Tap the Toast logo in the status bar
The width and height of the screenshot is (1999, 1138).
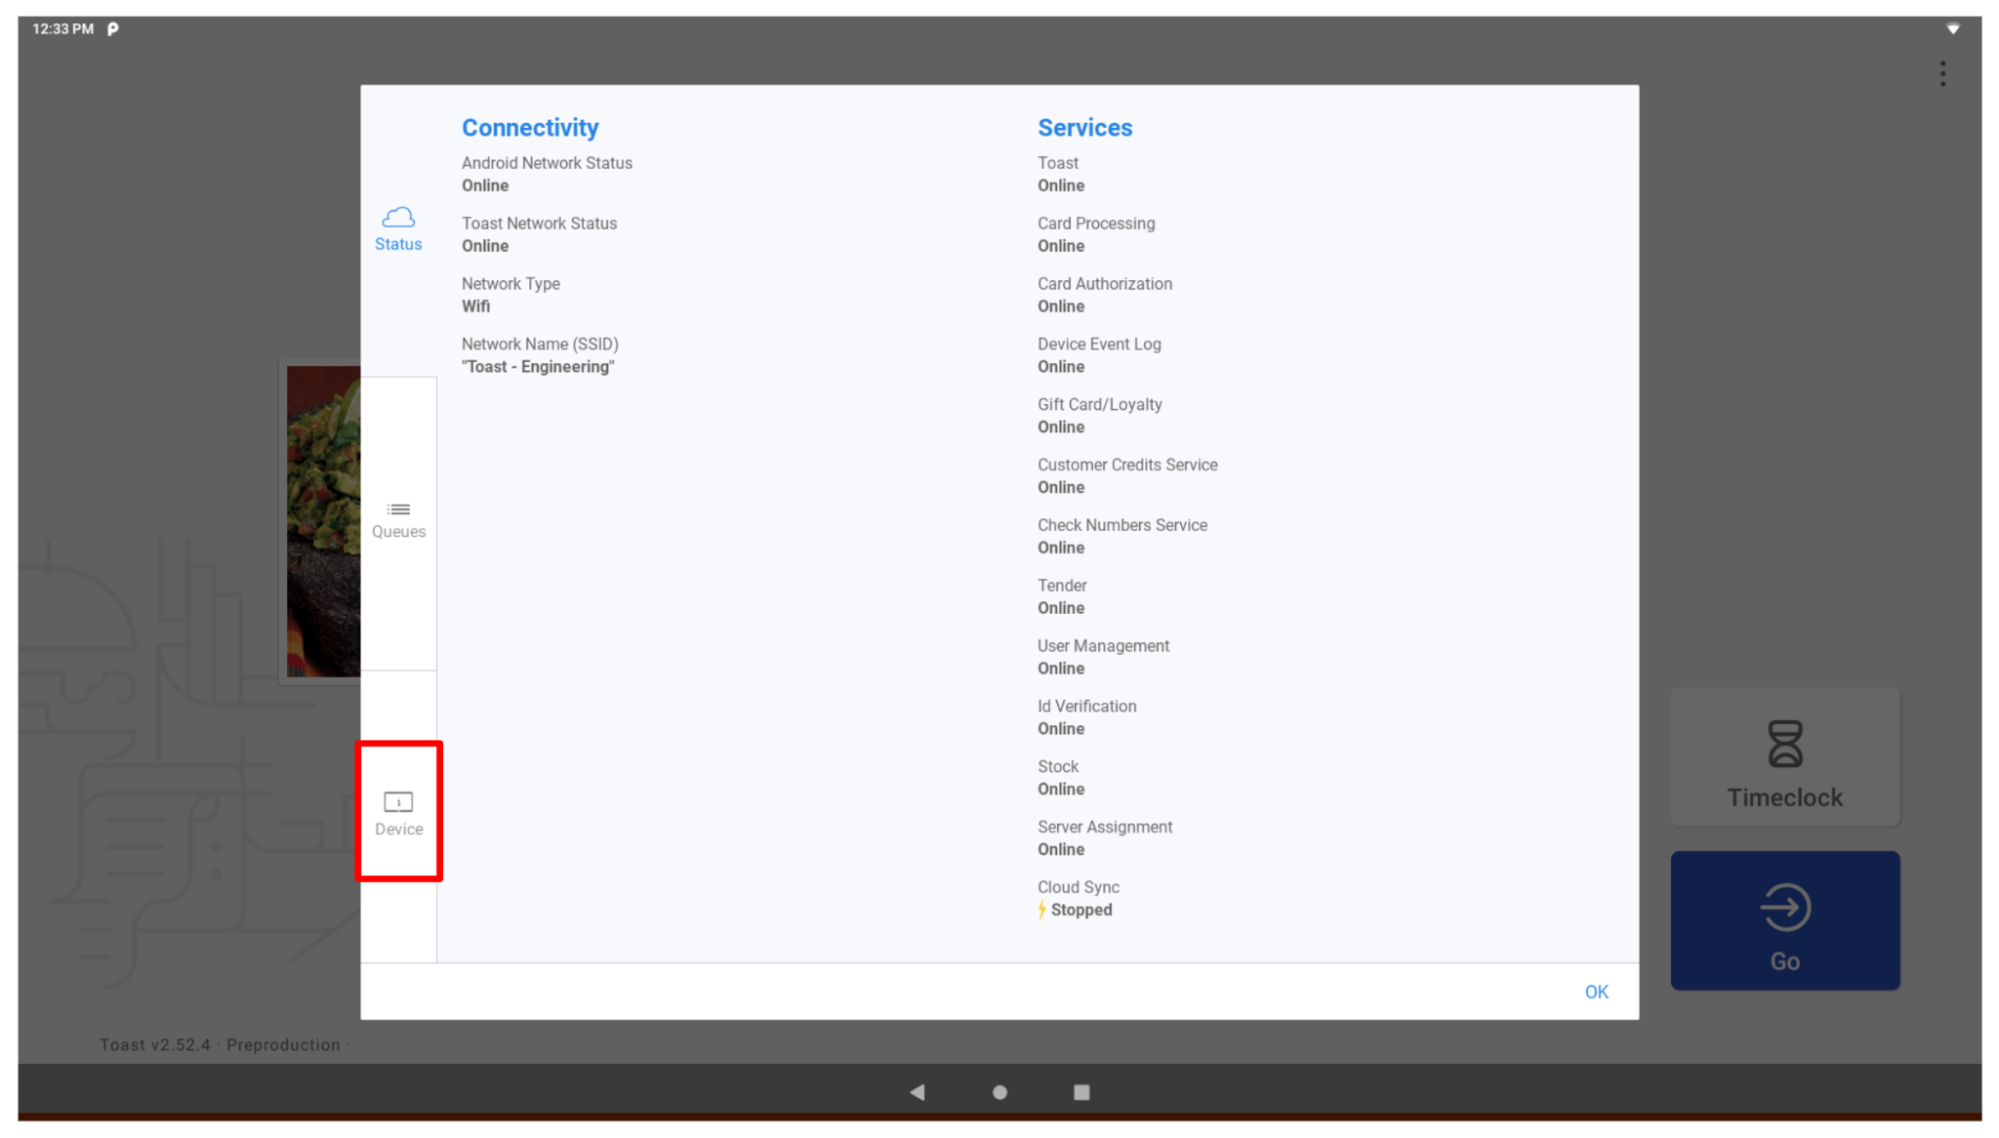tap(112, 29)
